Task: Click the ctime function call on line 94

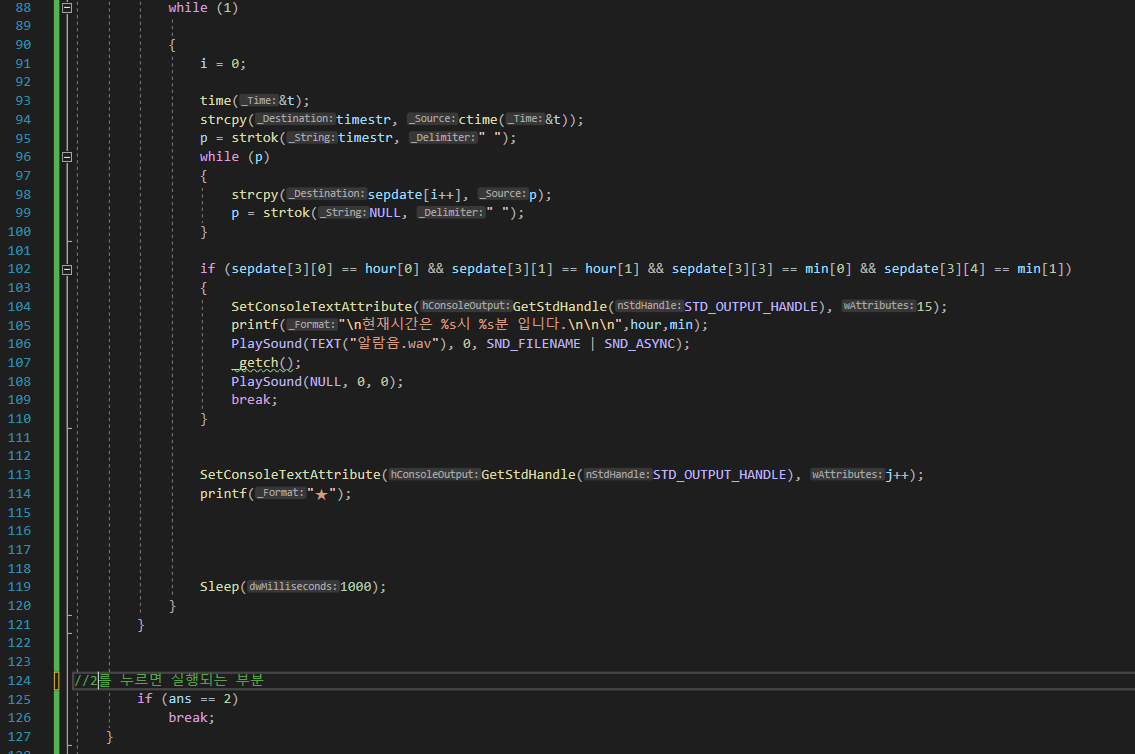Action: click(479, 119)
